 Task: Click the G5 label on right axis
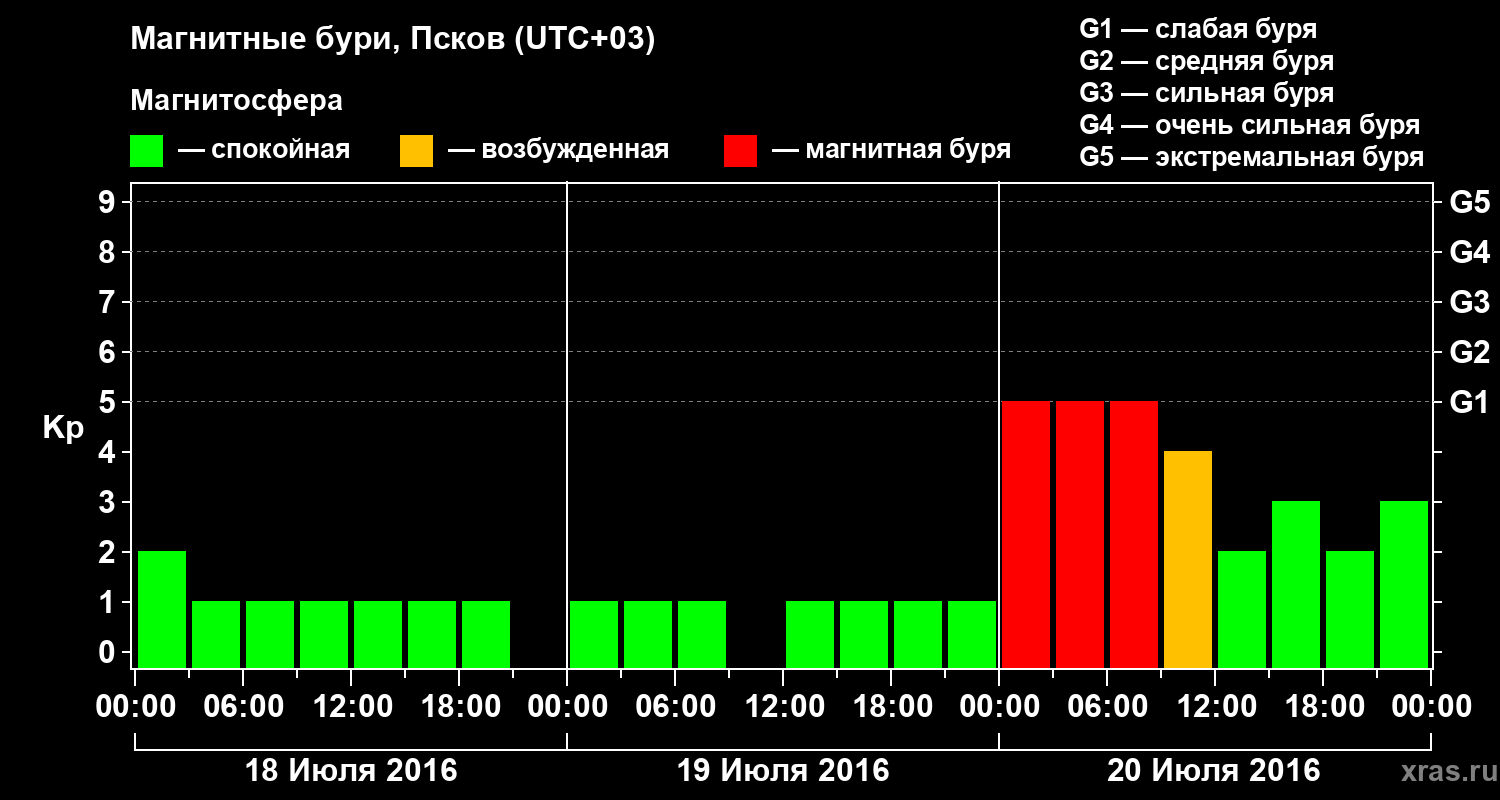coord(1469,202)
